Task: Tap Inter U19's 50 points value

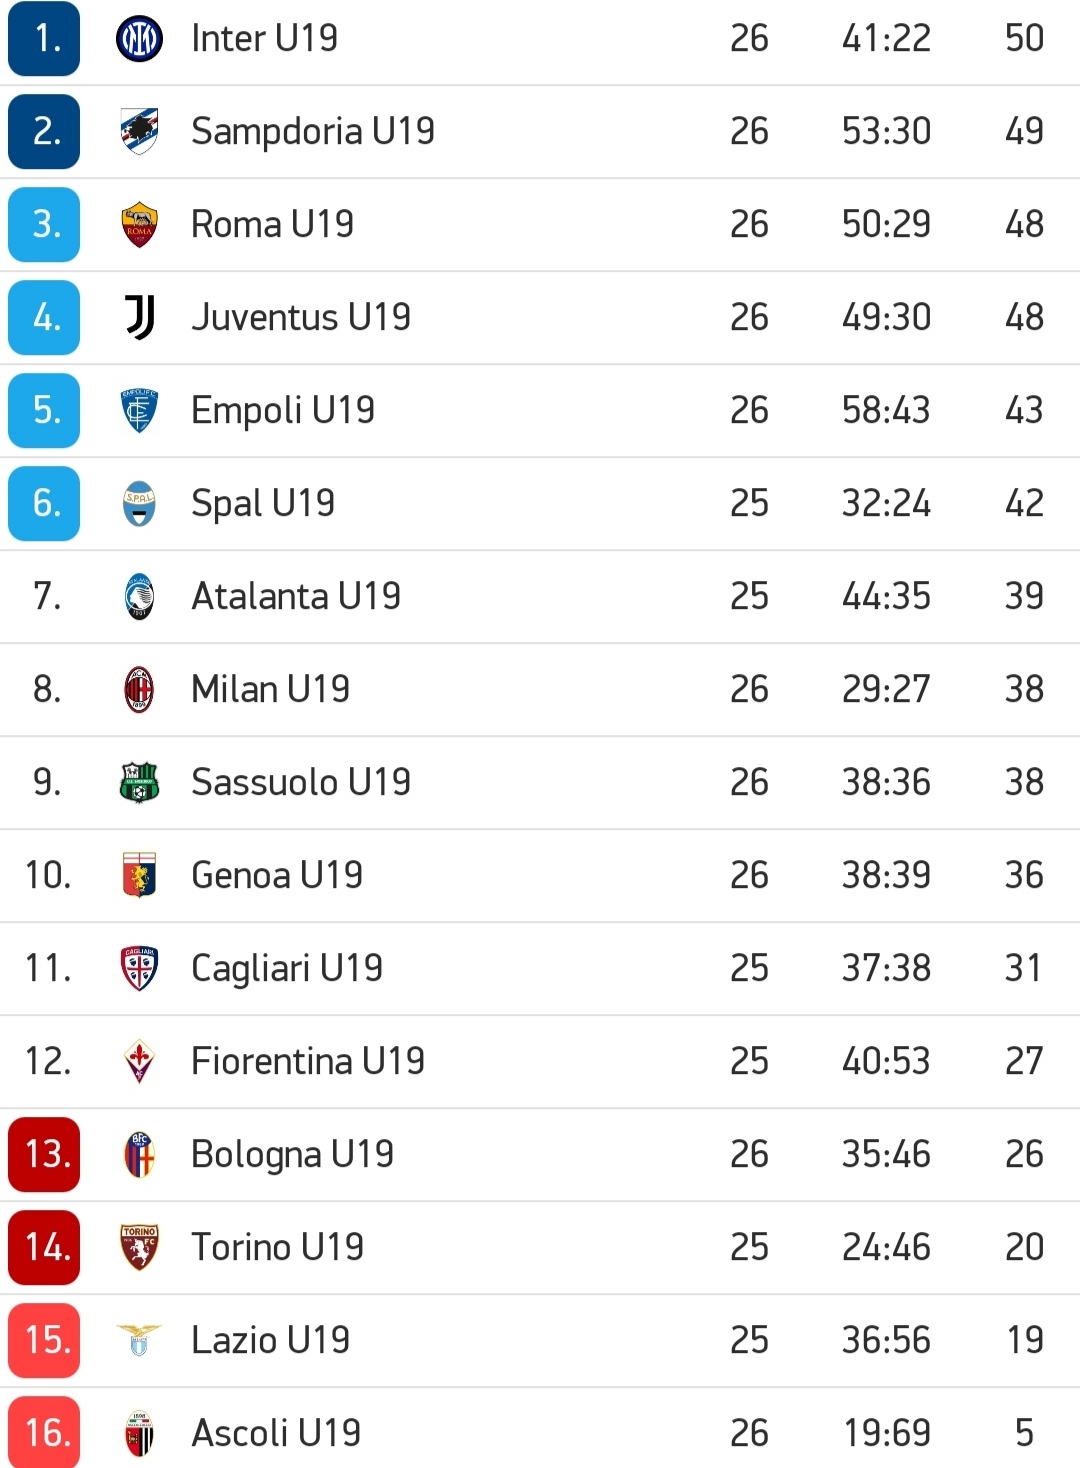Action: pyautogui.click(x=1024, y=39)
